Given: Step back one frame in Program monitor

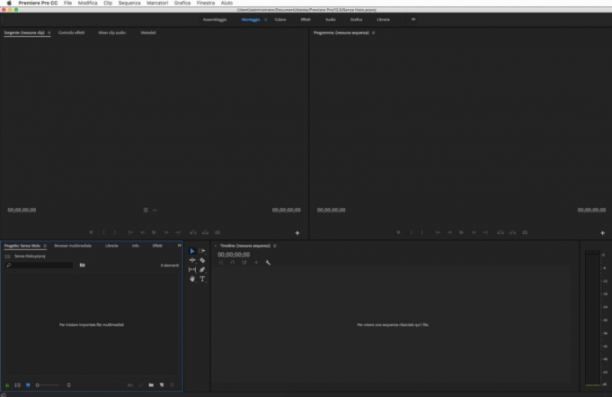Looking at the screenshot, I should point(450,232).
